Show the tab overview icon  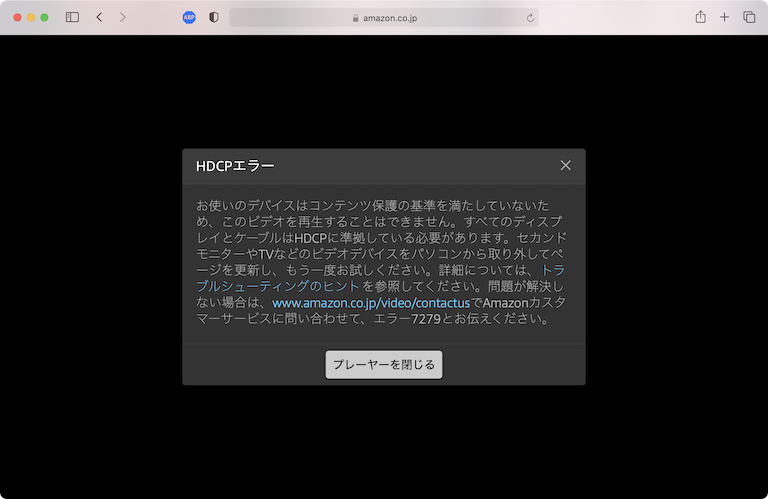(749, 17)
